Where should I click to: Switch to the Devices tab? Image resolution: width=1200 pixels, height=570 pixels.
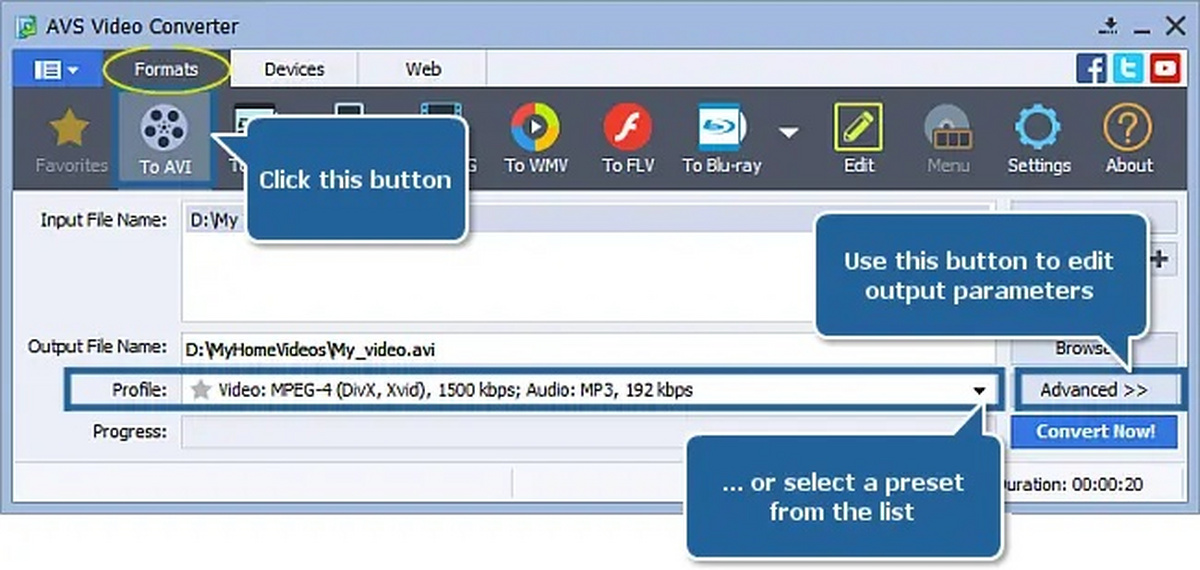tap(294, 69)
